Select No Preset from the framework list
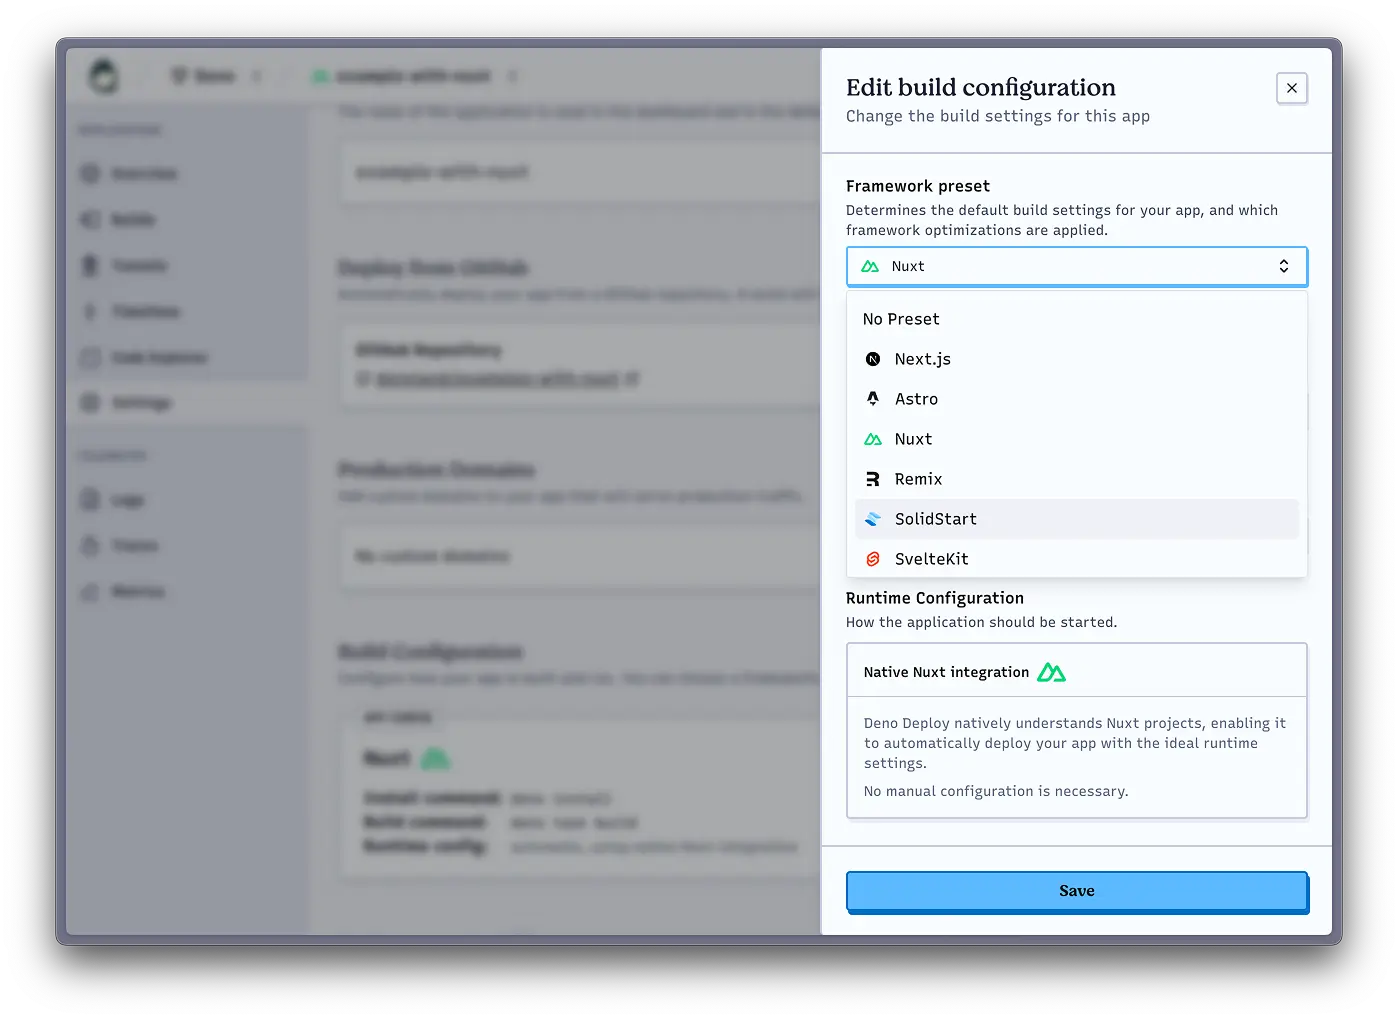1398x1019 pixels. [x=900, y=318]
